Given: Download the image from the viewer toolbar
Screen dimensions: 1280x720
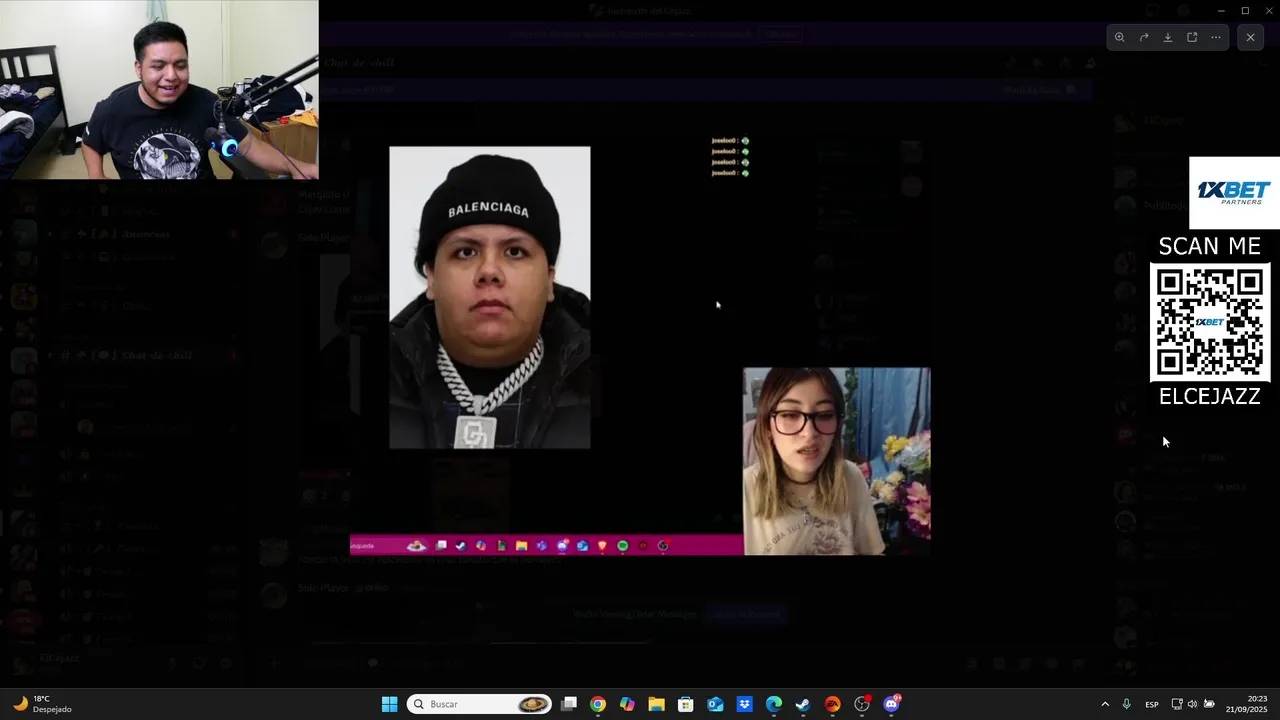Looking at the screenshot, I should (1168, 37).
